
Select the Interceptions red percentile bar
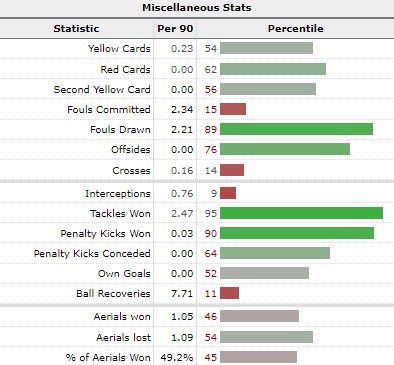tap(228, 193)
